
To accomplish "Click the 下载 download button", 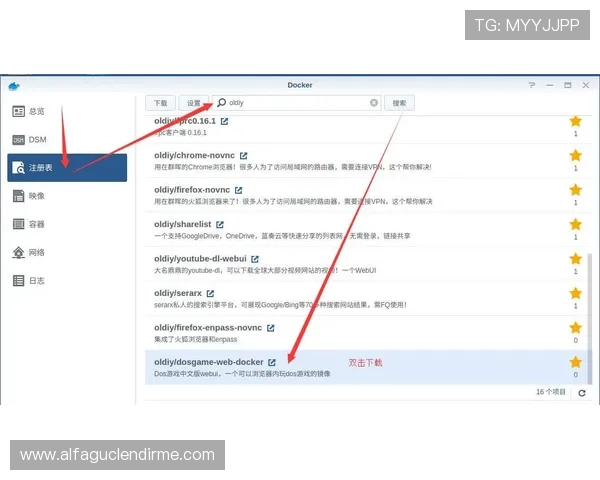I will [x=160, y=103].
